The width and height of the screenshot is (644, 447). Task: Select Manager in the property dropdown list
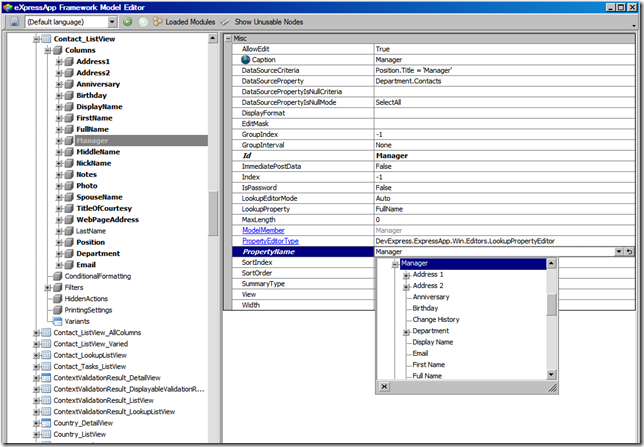[473, 263]
